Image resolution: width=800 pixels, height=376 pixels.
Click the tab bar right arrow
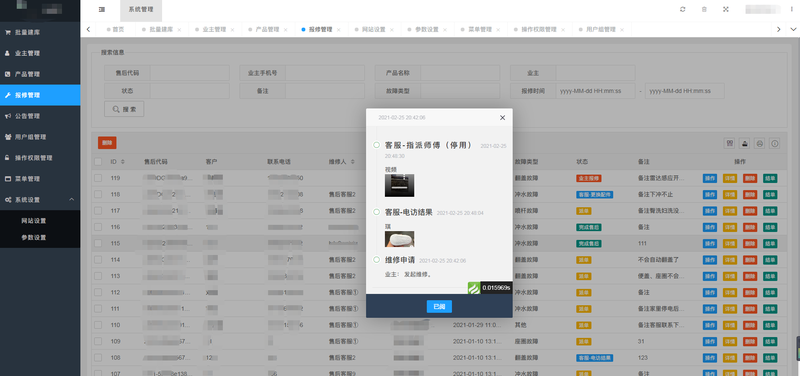[x=778, y=30]
